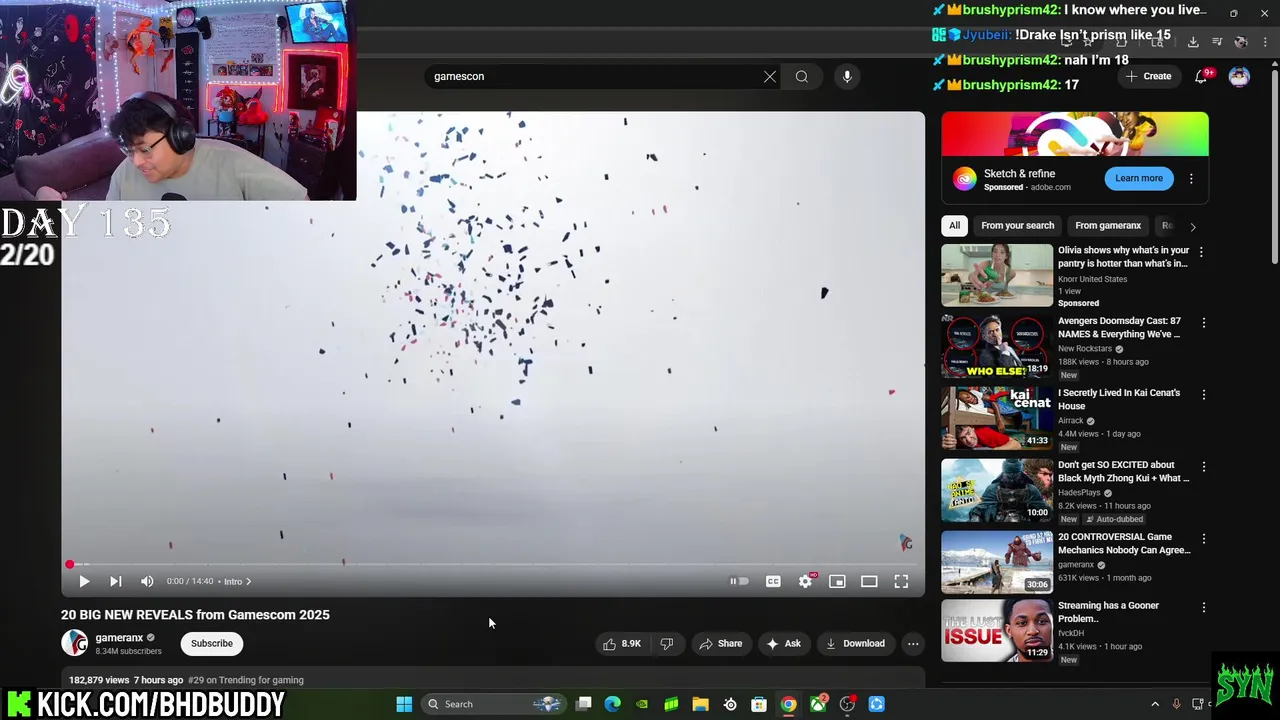The image size is (1280, 720).
Task: Click the tray microphone icon
Action: [x=1176, y=704]
